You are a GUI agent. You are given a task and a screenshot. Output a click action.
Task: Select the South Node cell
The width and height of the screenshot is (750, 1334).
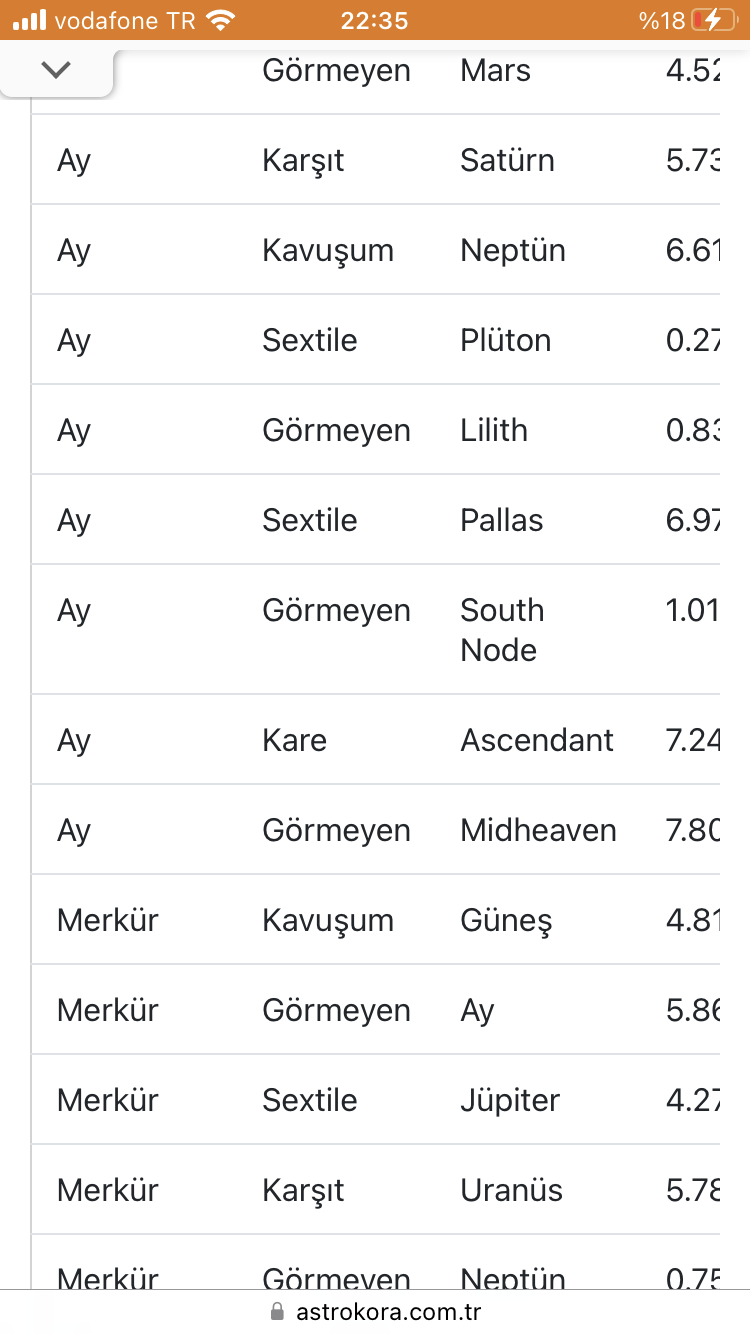(x=502, y=630)
